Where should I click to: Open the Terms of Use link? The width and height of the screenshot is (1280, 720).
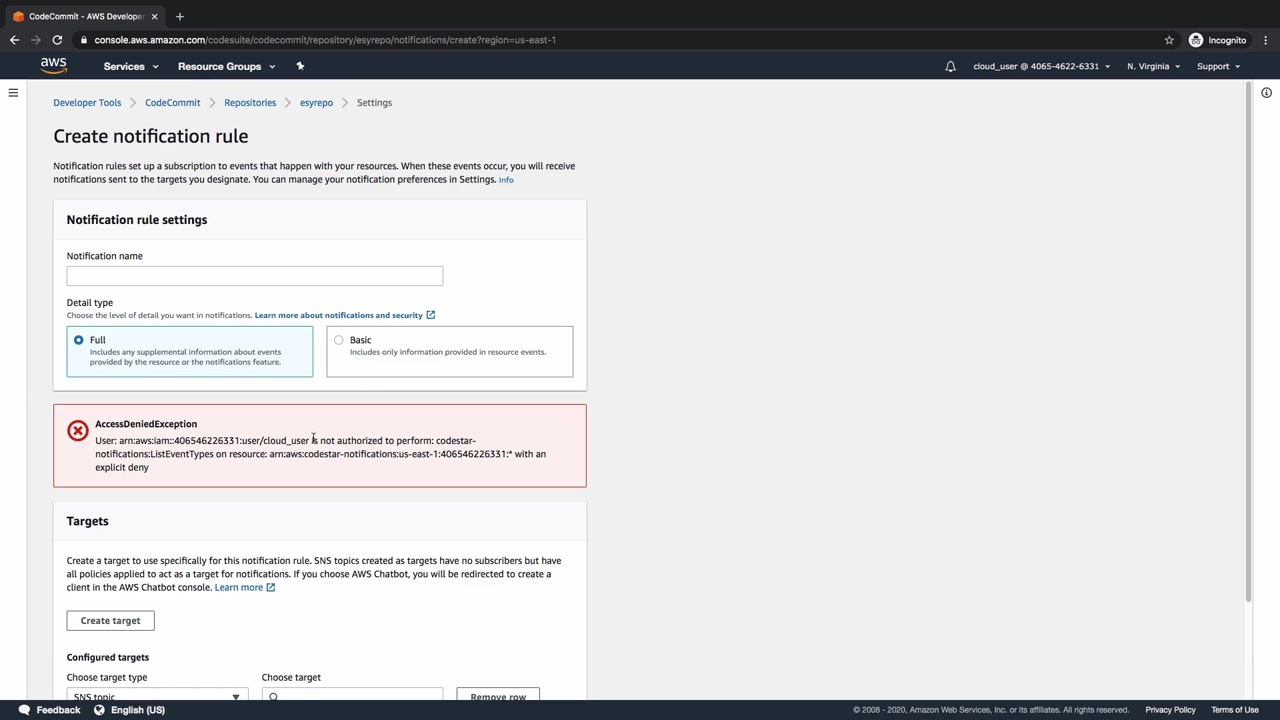[x=1235, y=710]
